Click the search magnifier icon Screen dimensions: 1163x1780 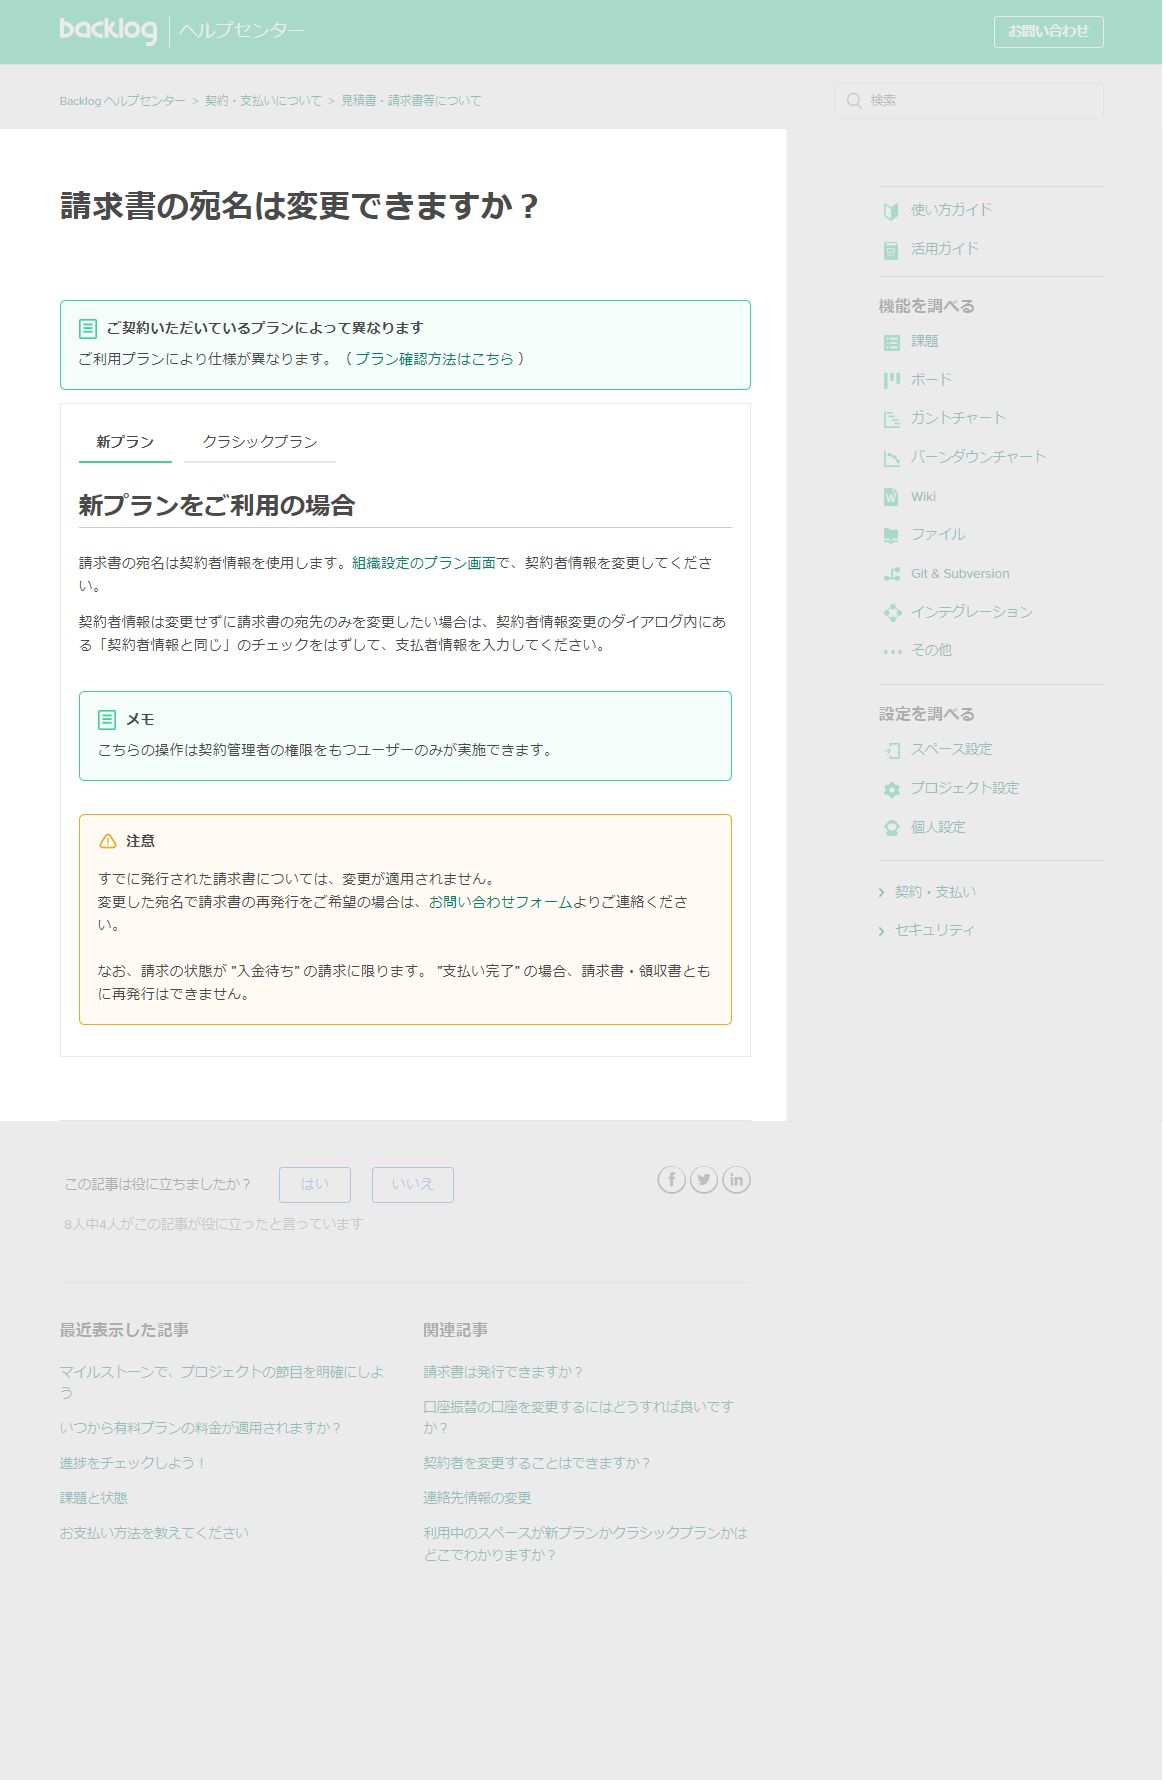point(854,101)
